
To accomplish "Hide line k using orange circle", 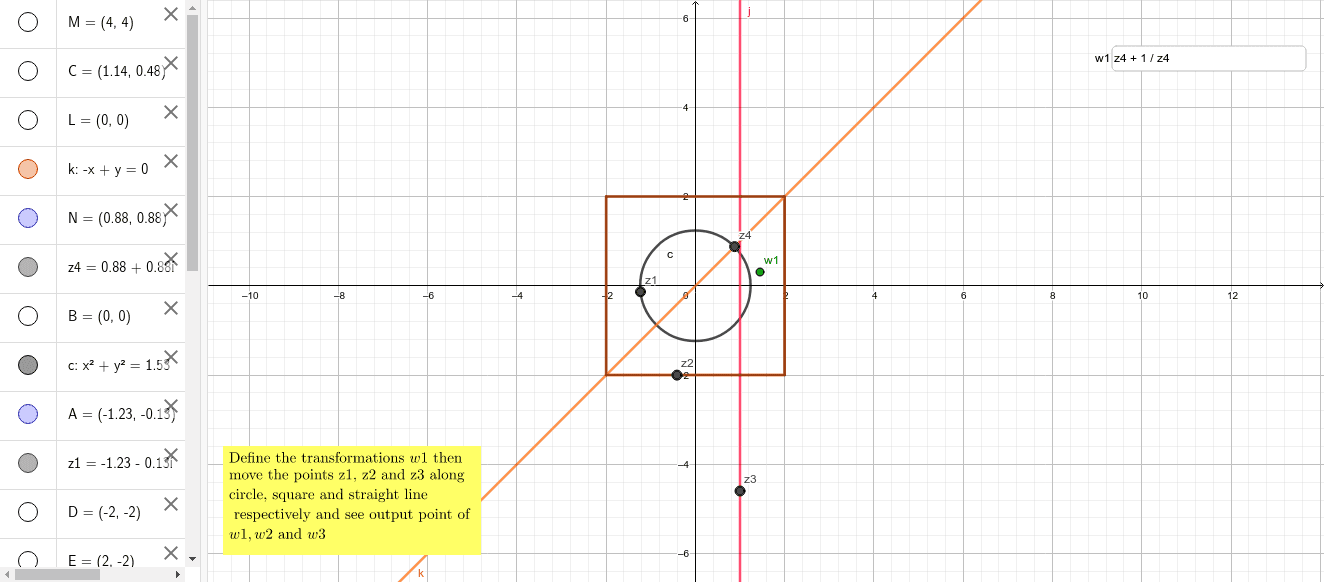I will pyautogui.click(x=28, y=169).
